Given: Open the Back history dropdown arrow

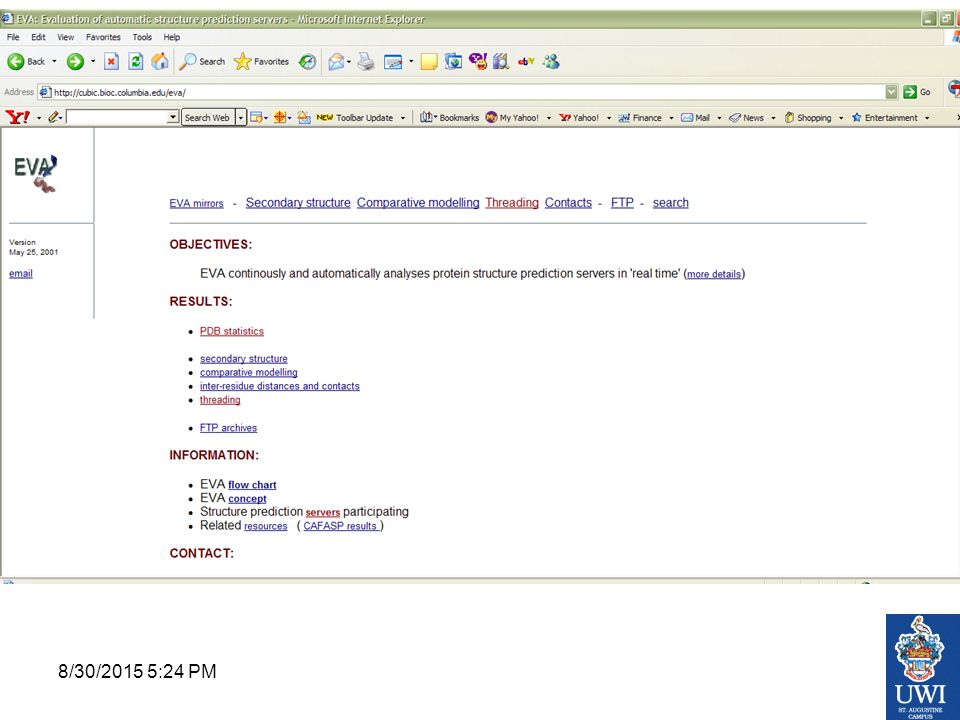Looking at the screenshot, I should click(54, 61).
